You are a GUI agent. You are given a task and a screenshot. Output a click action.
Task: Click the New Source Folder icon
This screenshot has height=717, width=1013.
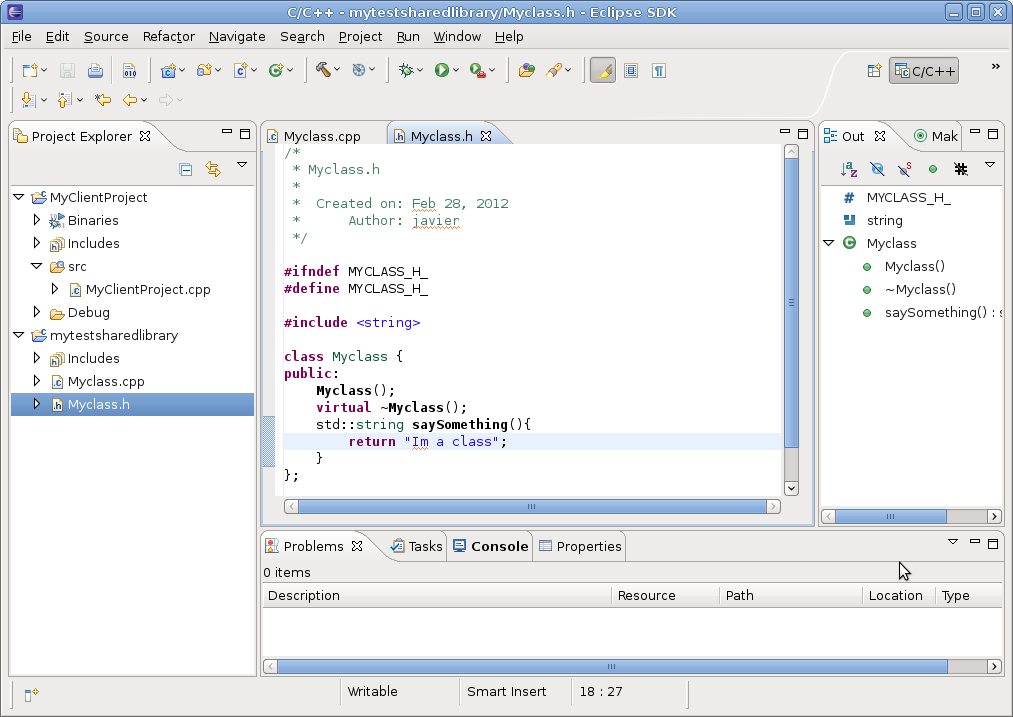(205, 70)
